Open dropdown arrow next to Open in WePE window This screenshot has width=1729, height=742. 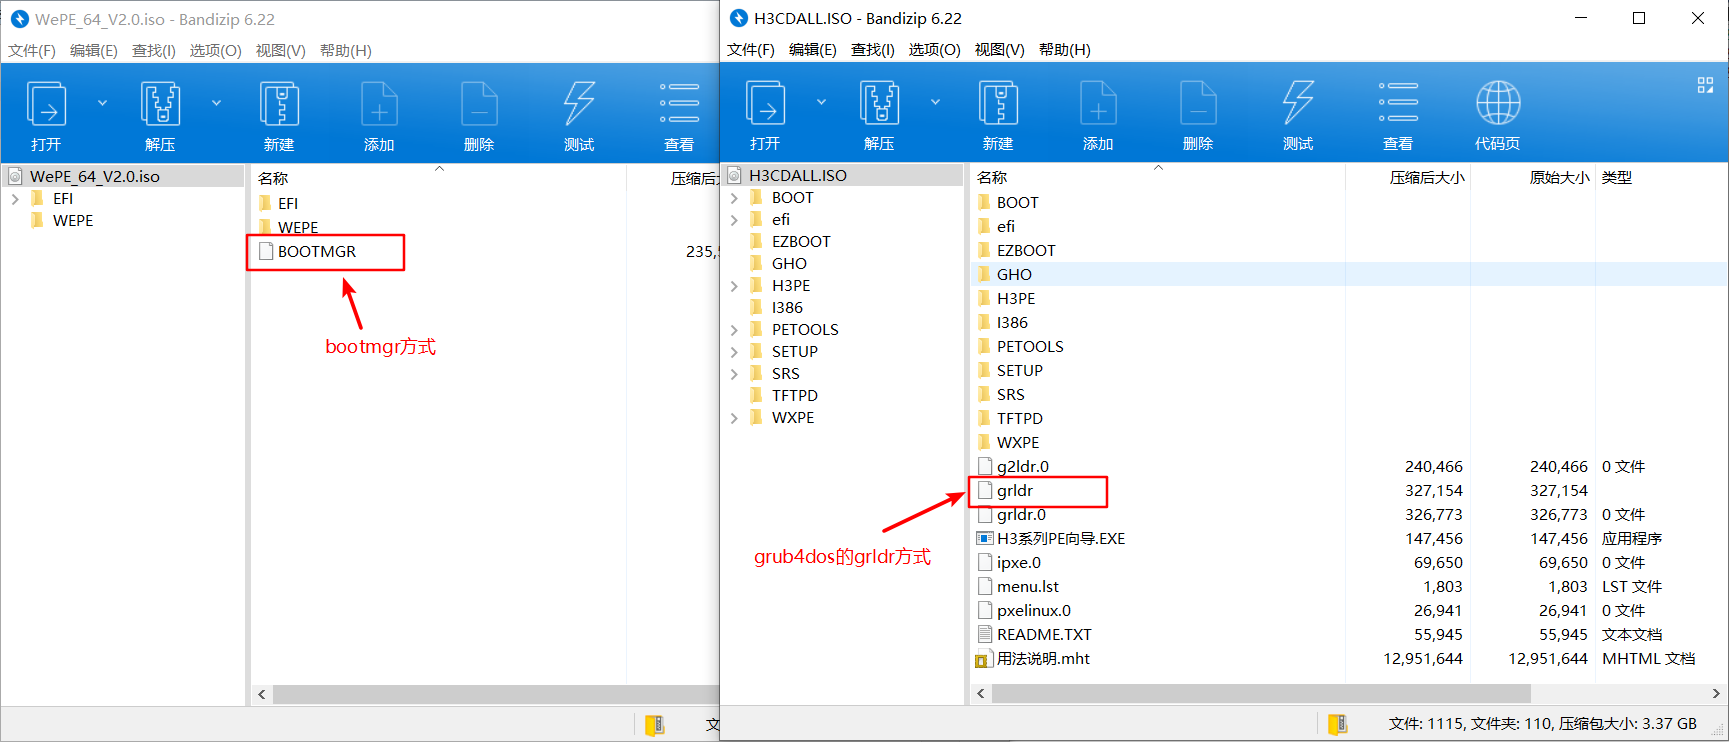pyautogui.click(x=102, y=103)
